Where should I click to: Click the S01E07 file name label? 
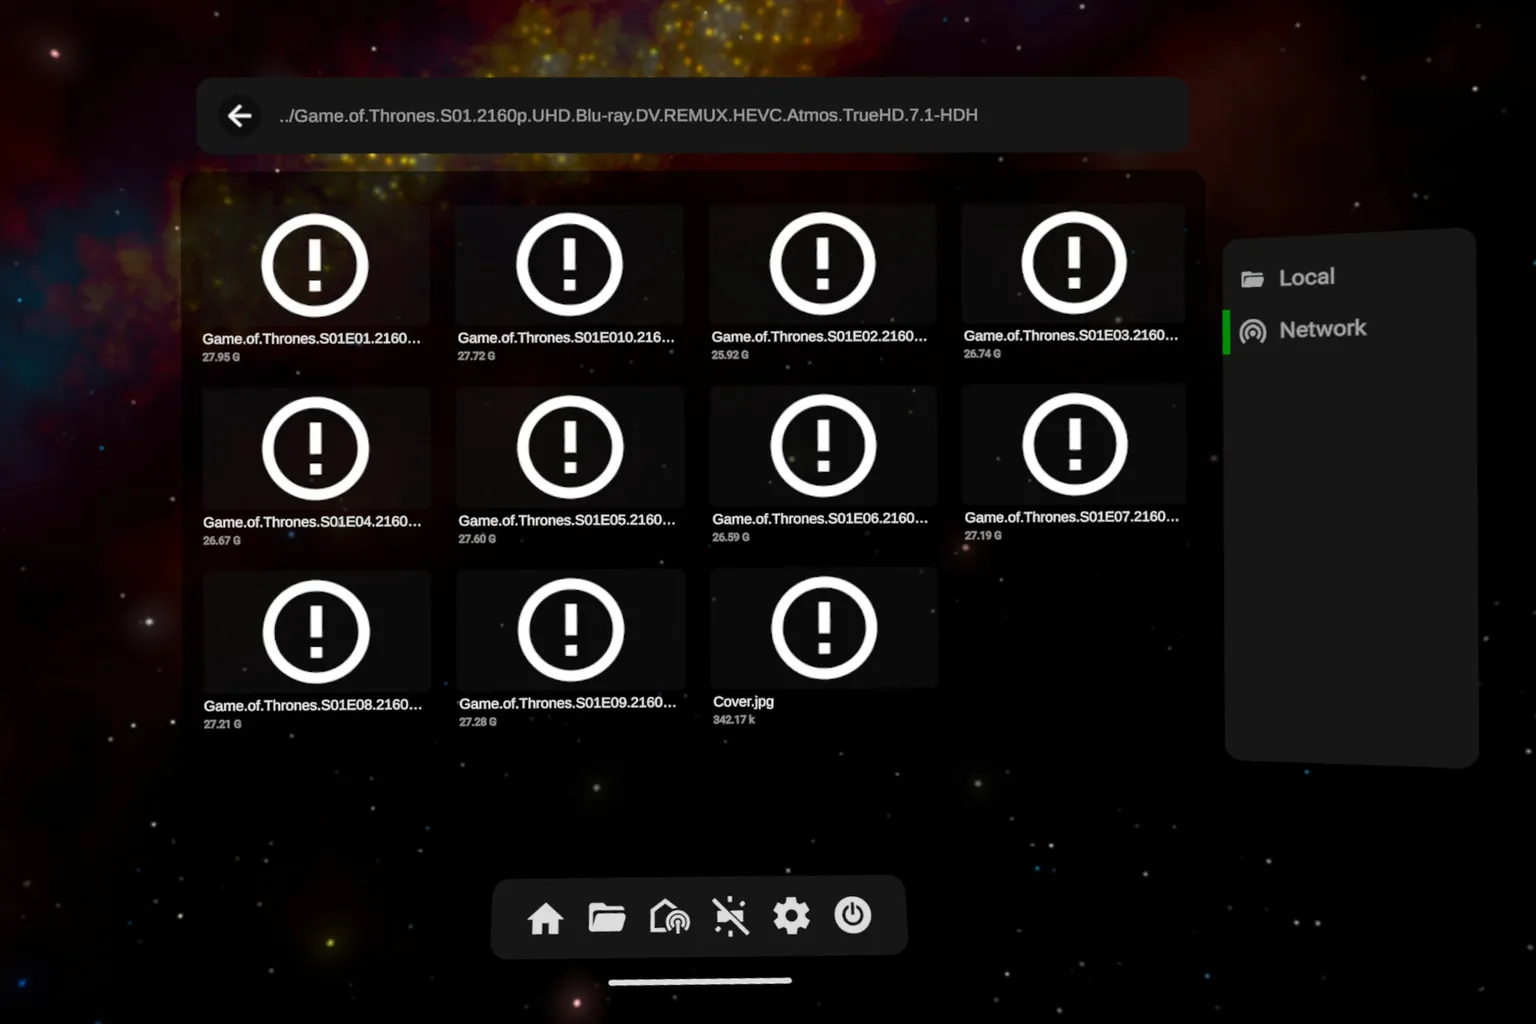coord(1072,517)
